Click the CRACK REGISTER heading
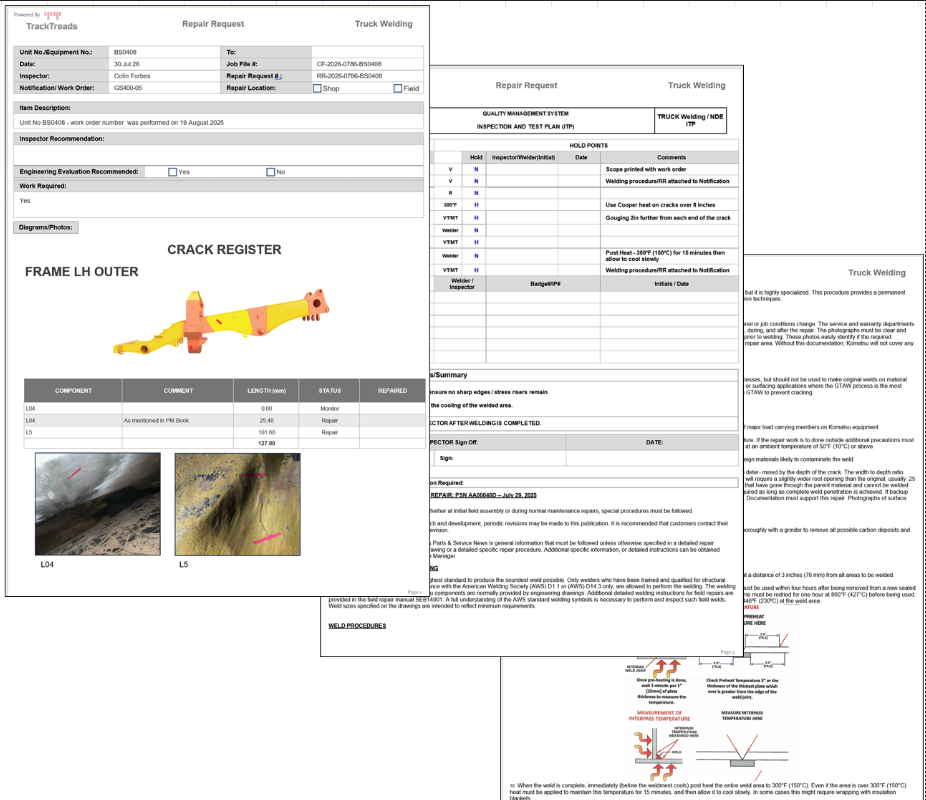 pos(224,250)
